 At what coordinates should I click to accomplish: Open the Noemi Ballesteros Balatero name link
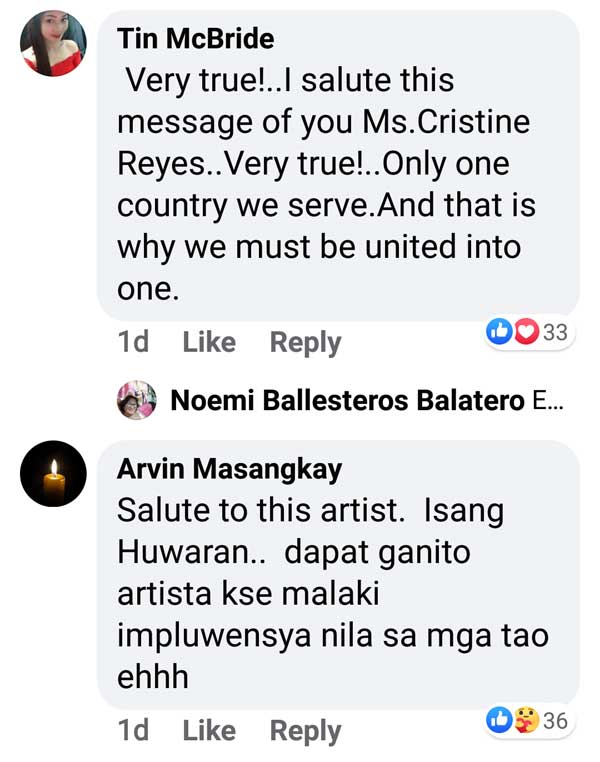[347, 400]
